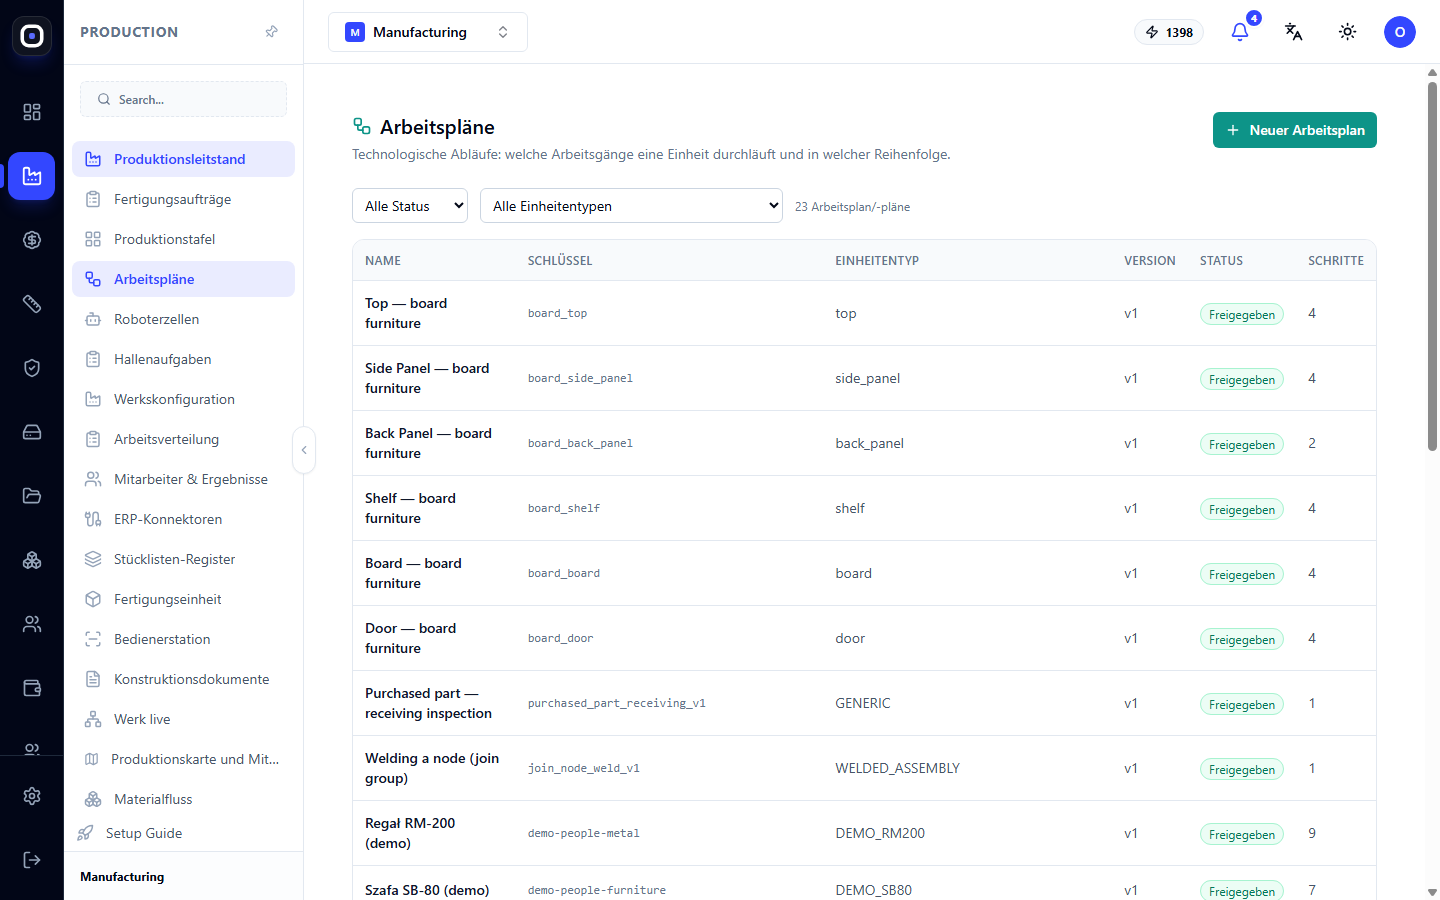The height and width of the screenshot is (900, 1440).
Task: Open the Alle Status filter dropdown
Action: [410, 206]
